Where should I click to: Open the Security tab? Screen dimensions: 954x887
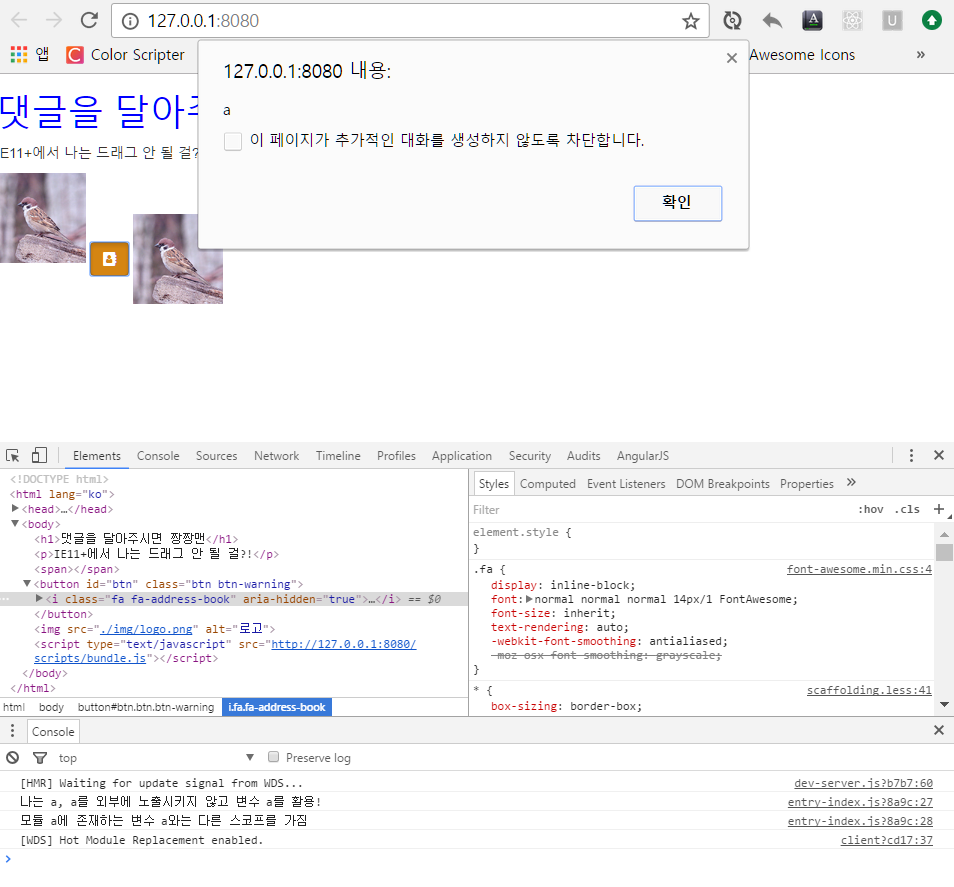click(530, 456)
